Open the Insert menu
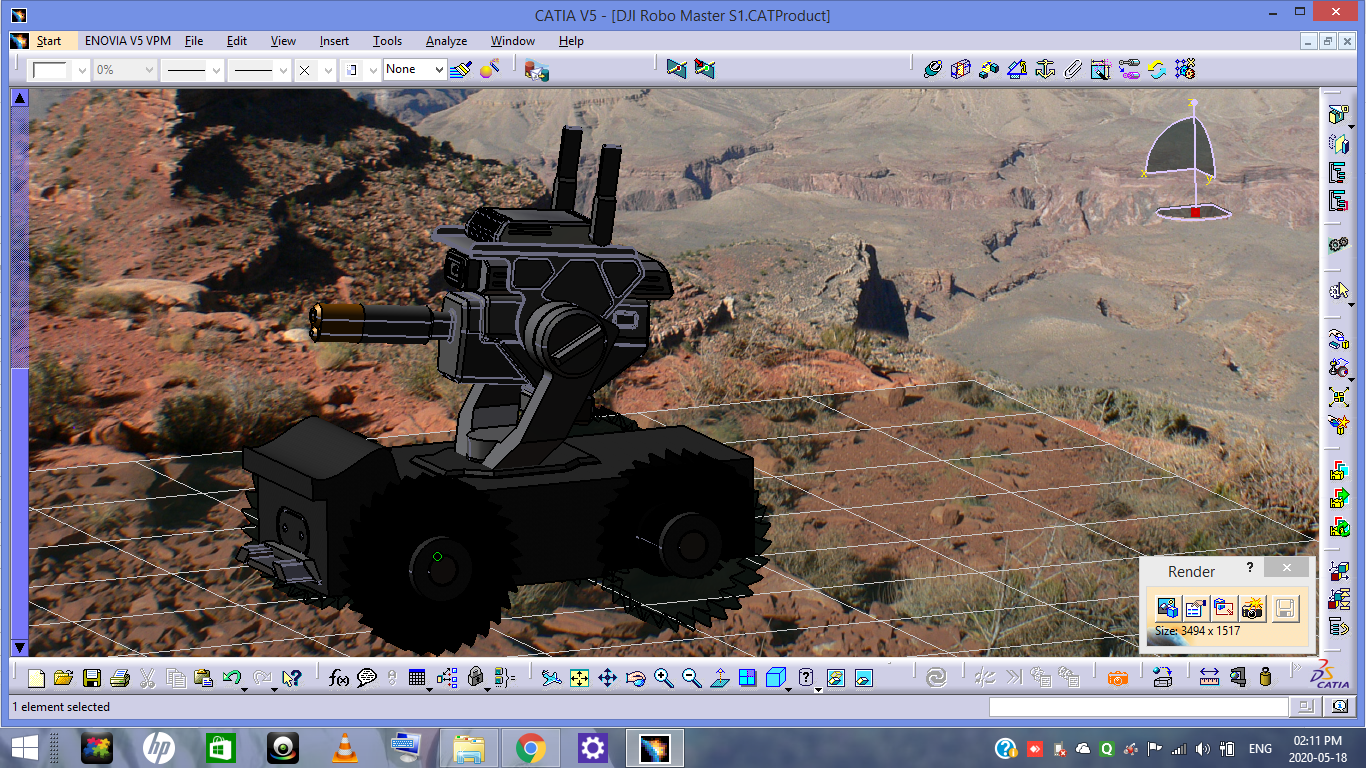Screen dimensions: 1366x768 click(x=334, y=41)
